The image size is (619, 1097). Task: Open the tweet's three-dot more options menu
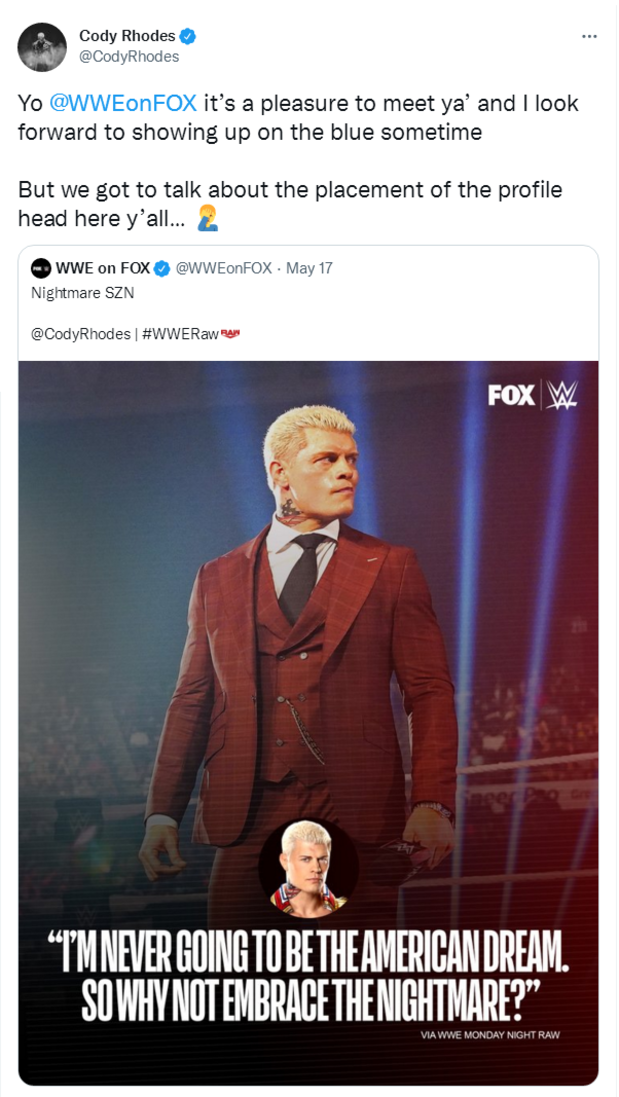point(589,36)
